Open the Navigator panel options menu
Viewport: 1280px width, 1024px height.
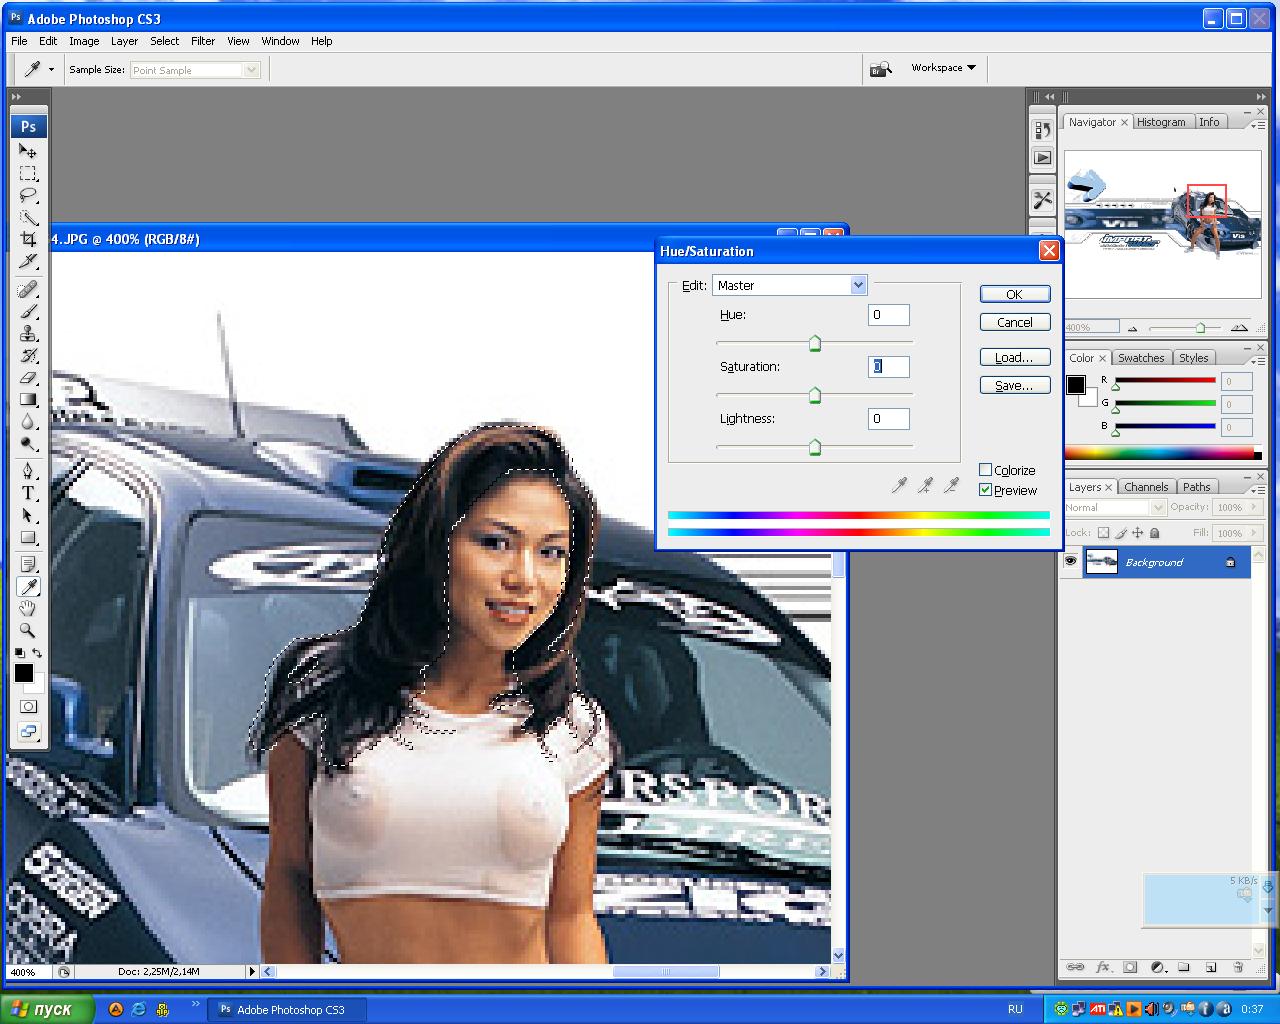pyautogui.click(x=1256, y=124)
